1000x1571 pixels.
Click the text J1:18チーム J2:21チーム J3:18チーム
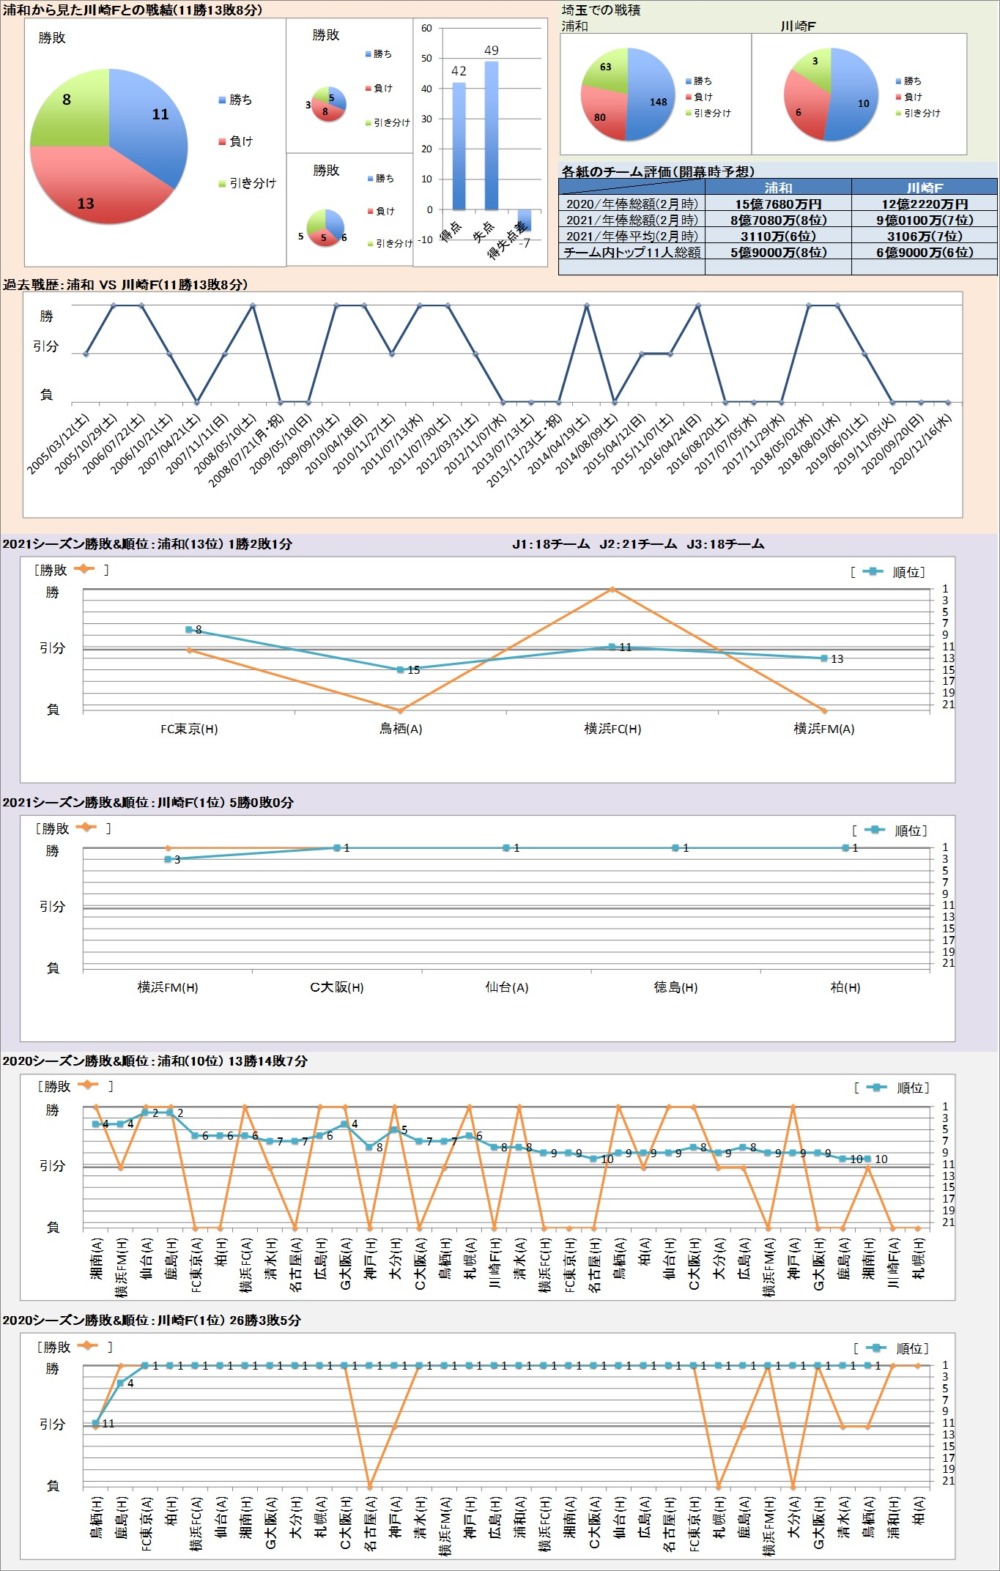[x=638, y=544]
